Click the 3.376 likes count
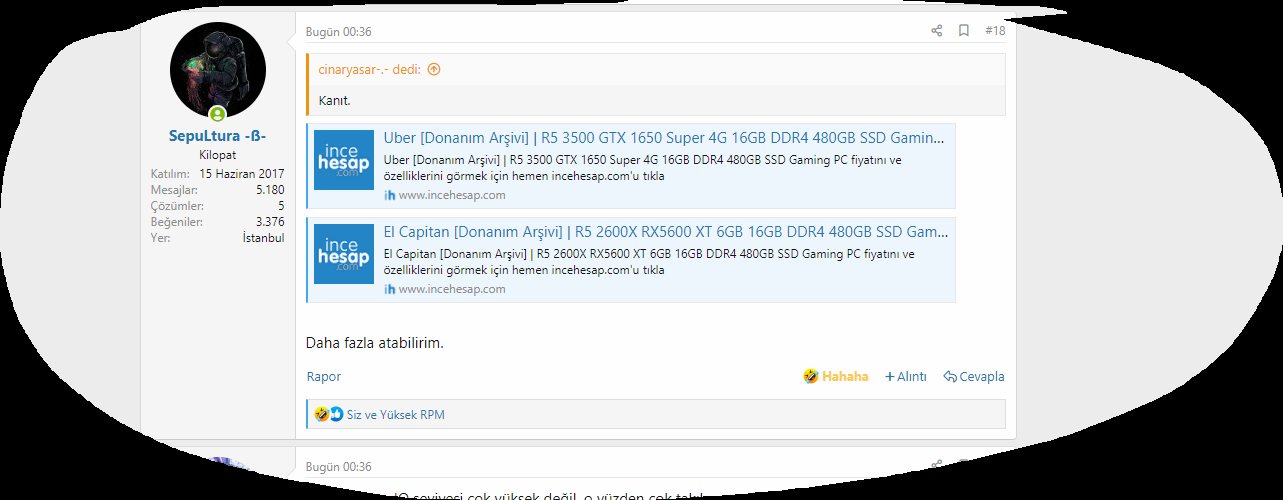Viewport: 1283px width, 500px height. click(x=270, y=222)
